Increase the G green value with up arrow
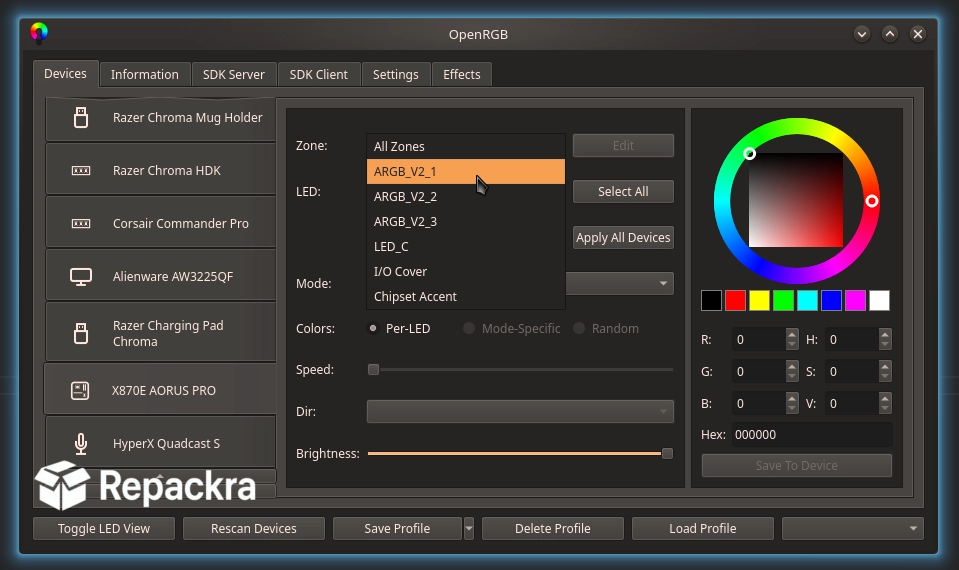This screenshot has width=959, height=570. pos(792,366)
